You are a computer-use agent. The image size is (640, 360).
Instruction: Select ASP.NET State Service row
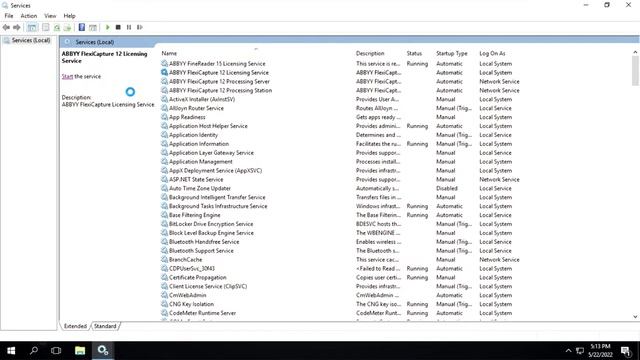pos(196,180)
